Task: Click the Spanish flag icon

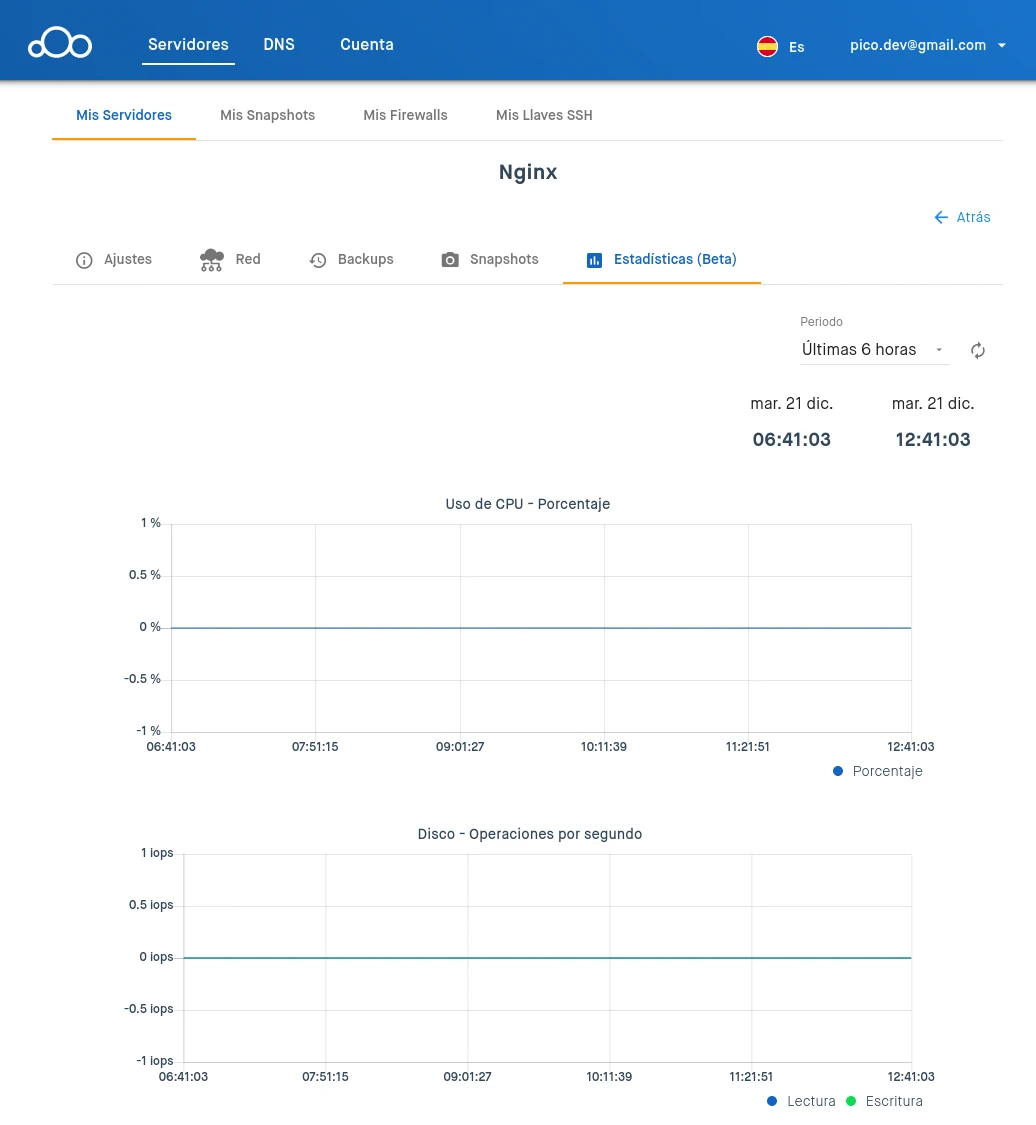Action: click(767, 46)
